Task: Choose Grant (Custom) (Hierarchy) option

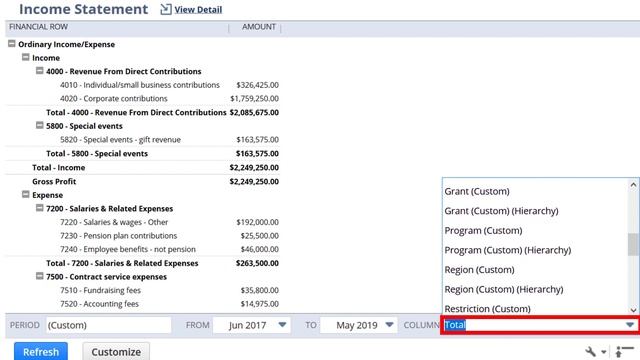Action: pos(501,211)
